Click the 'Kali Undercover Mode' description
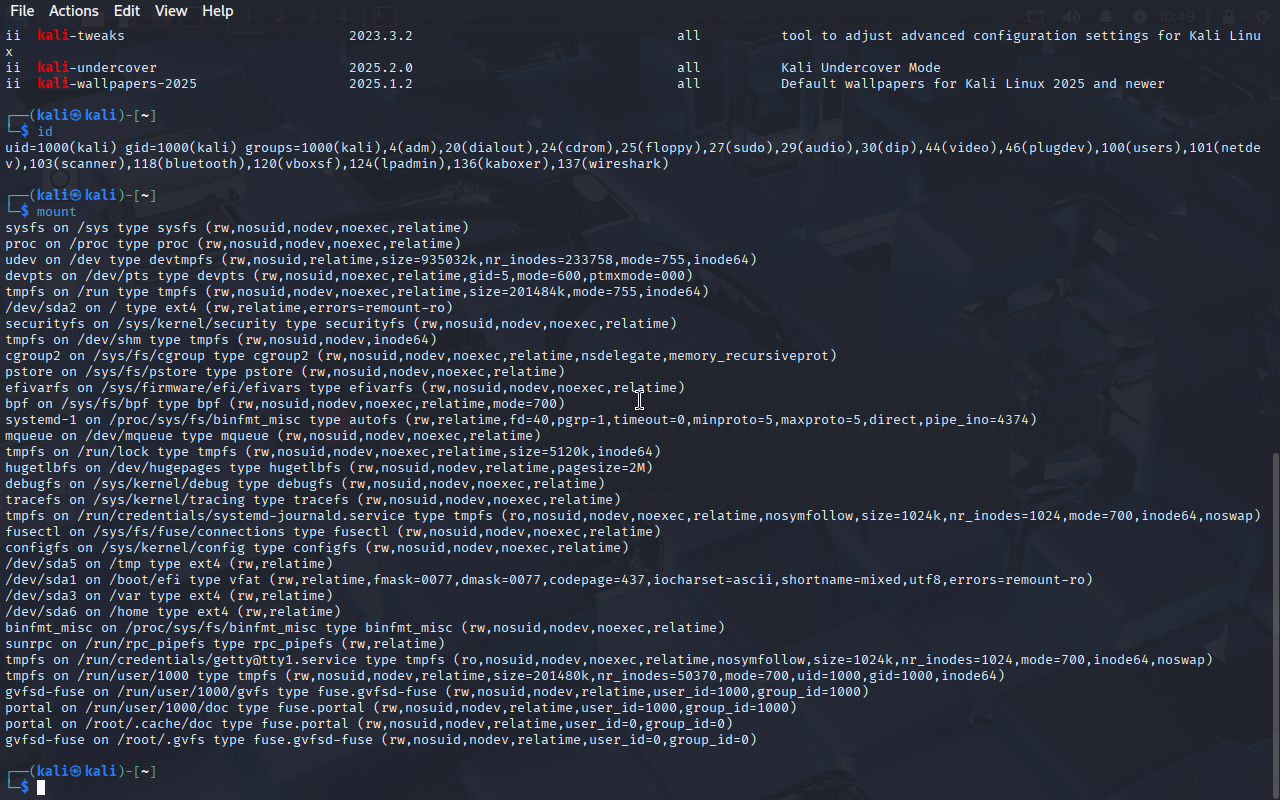The width and height of the screenshot is (1280, 800). (x=861, y=67)
